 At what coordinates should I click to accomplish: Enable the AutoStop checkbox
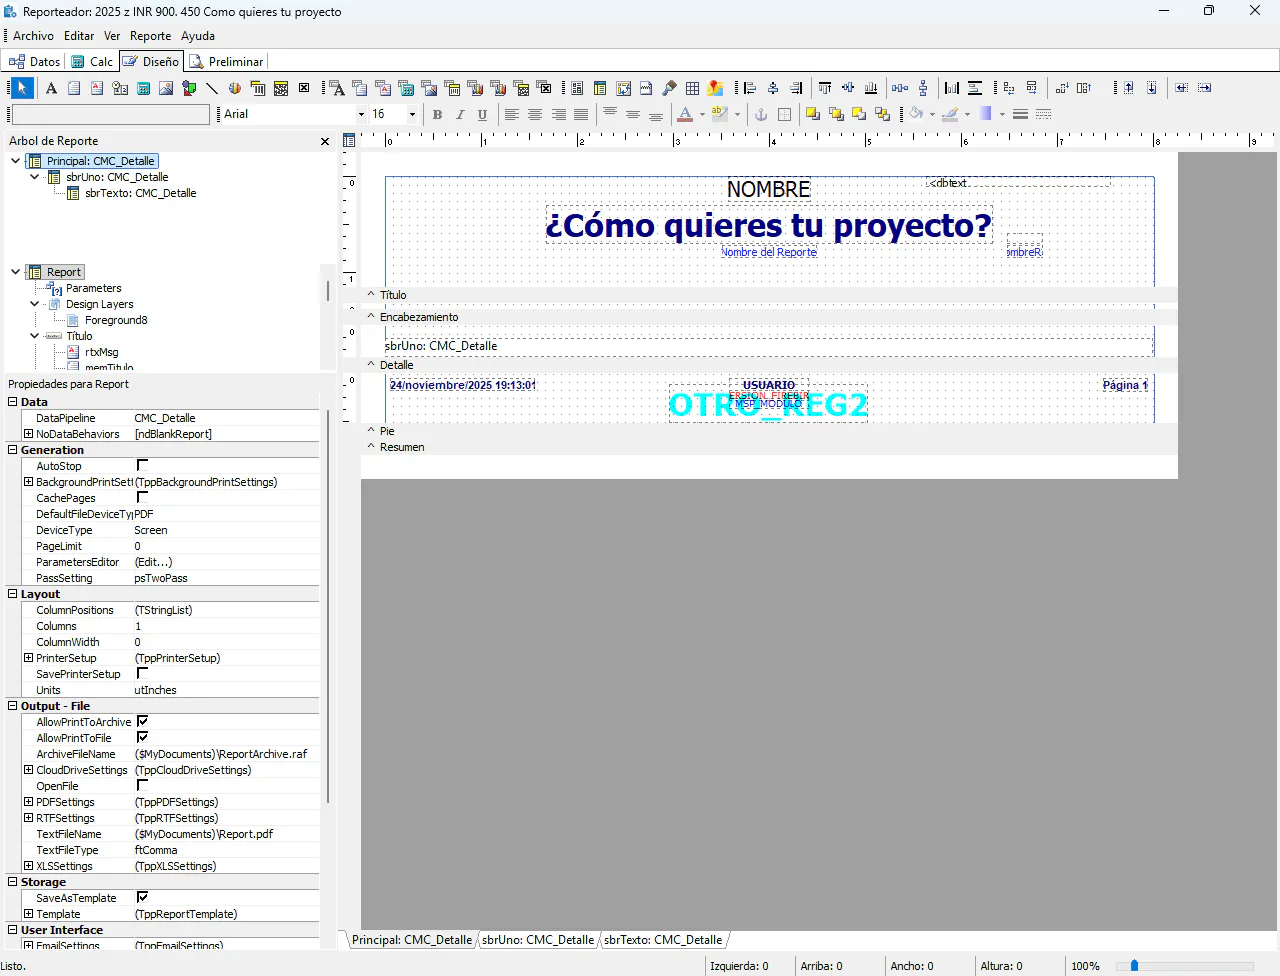(x=142, y=466)
